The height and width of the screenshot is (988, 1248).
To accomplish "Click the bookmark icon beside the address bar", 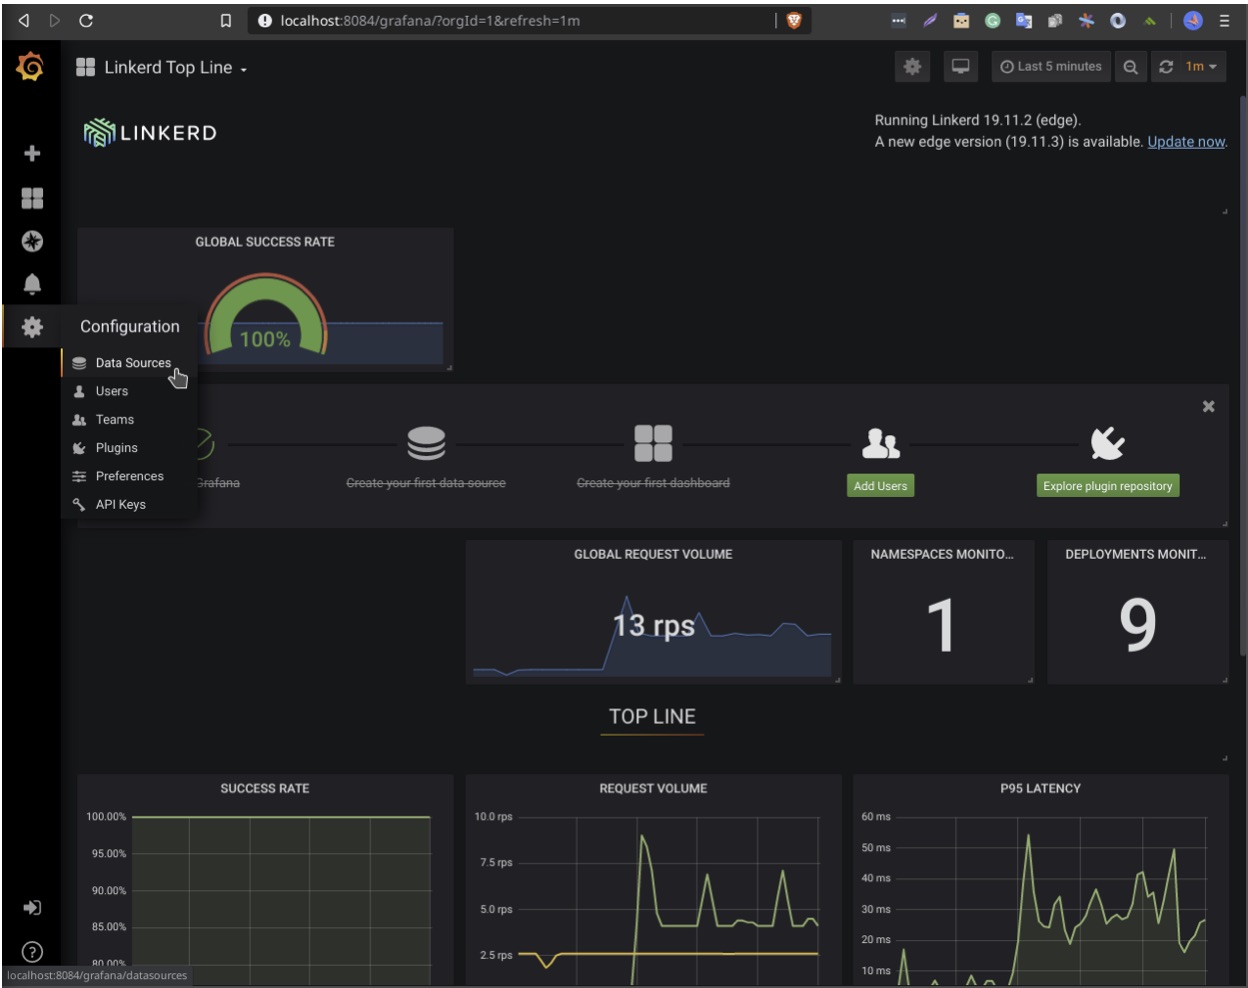I will [x=226, y=20].
